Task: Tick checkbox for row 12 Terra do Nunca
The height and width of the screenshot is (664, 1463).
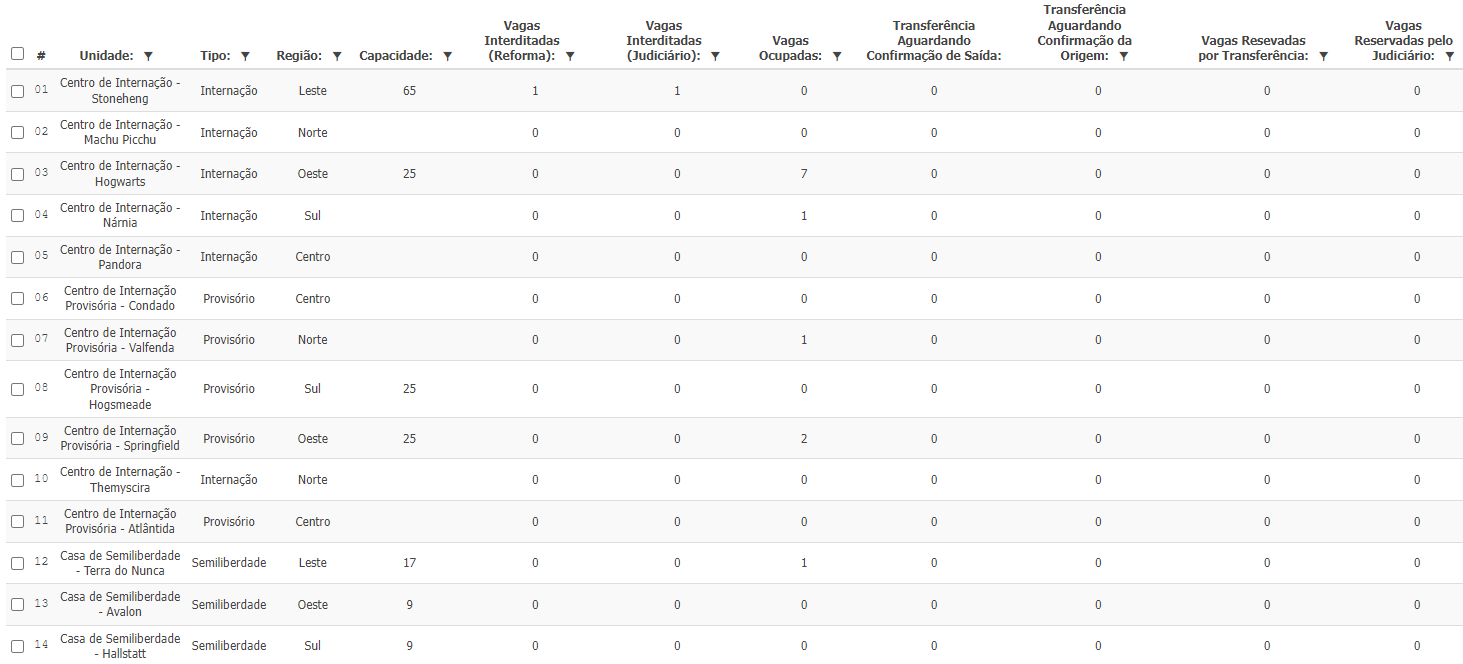Action: tap(18, 563)
